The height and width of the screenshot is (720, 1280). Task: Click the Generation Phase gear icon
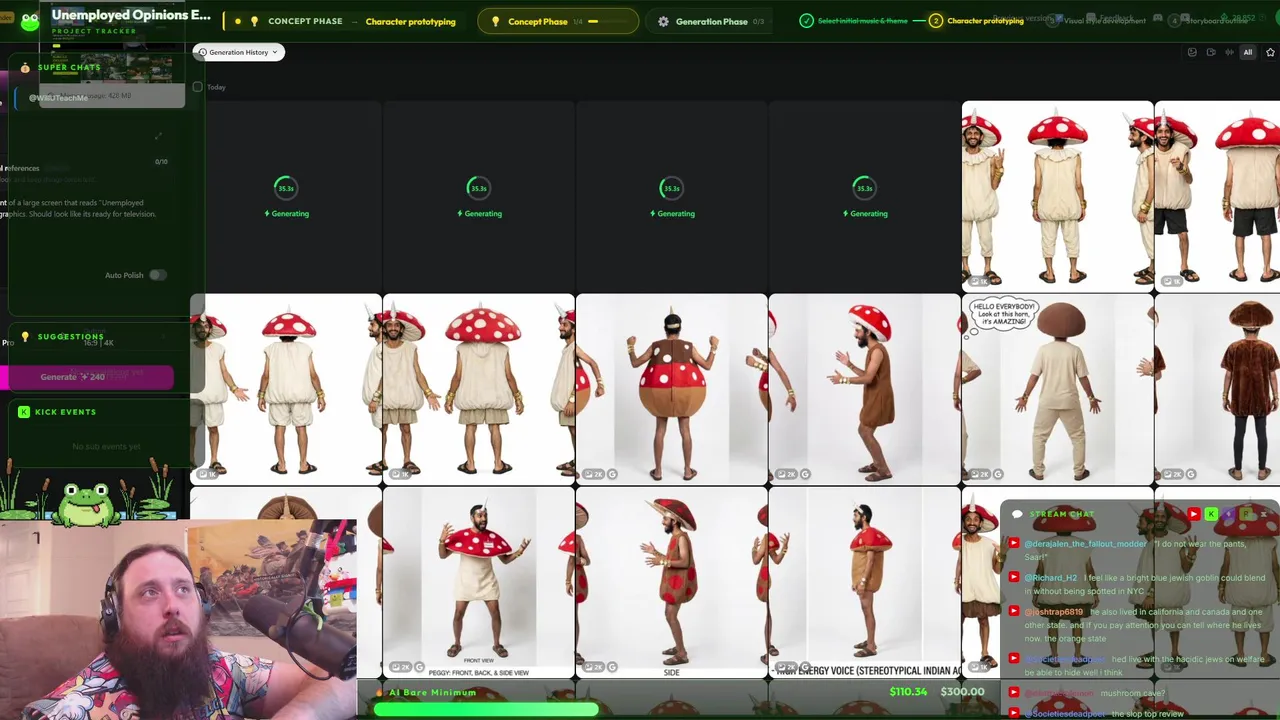pos(663,21)
